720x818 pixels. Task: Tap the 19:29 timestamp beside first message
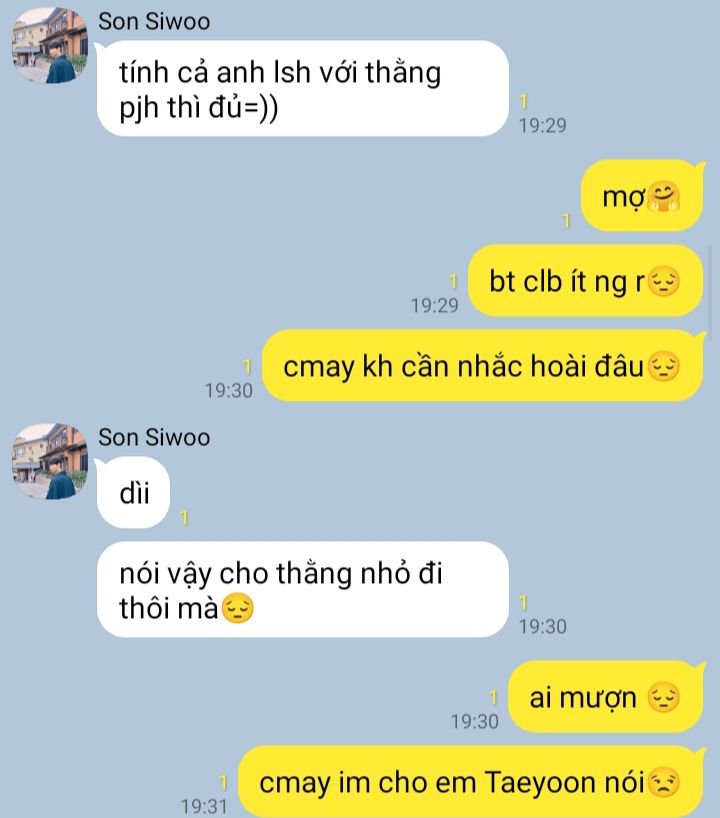(543, 125)
